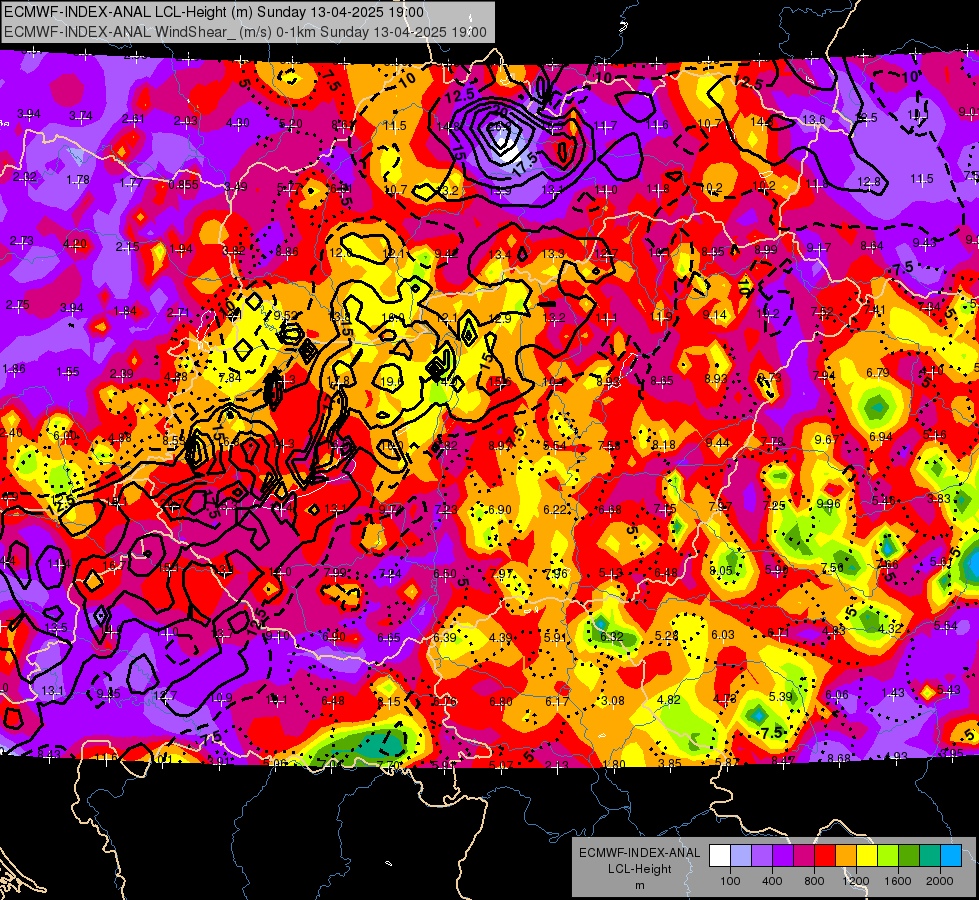Image resolution: width=979 pixels, height=900 pixels.
Task: Click the LCL-Height title line at top
Action: (214, 12)
